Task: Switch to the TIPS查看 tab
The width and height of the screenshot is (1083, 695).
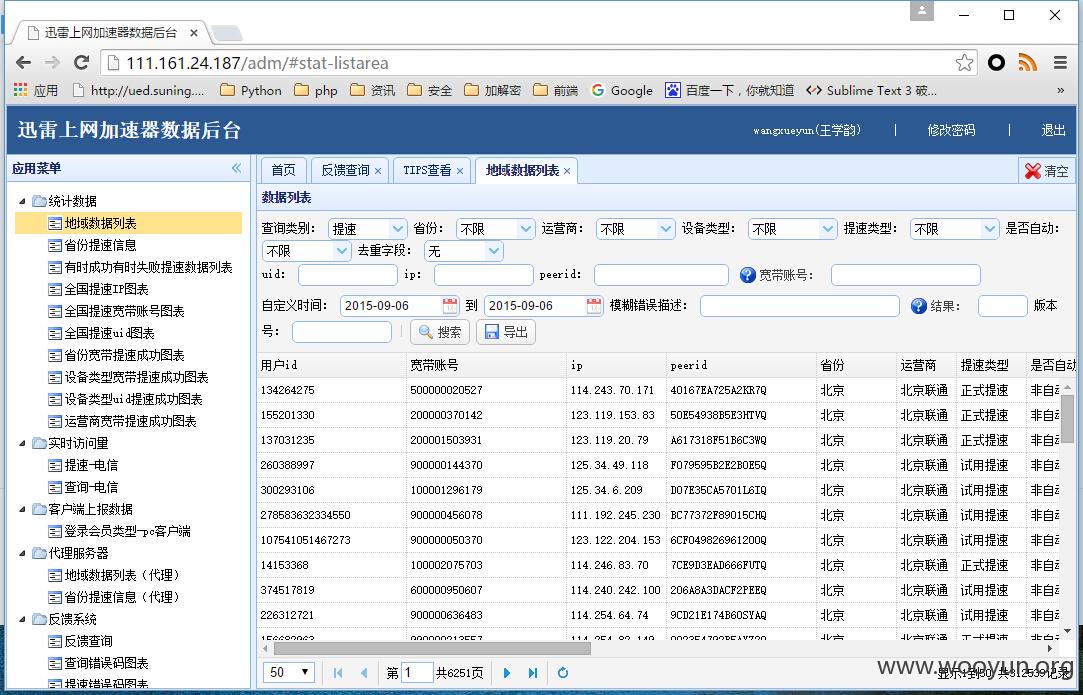Action: [427, 171]
